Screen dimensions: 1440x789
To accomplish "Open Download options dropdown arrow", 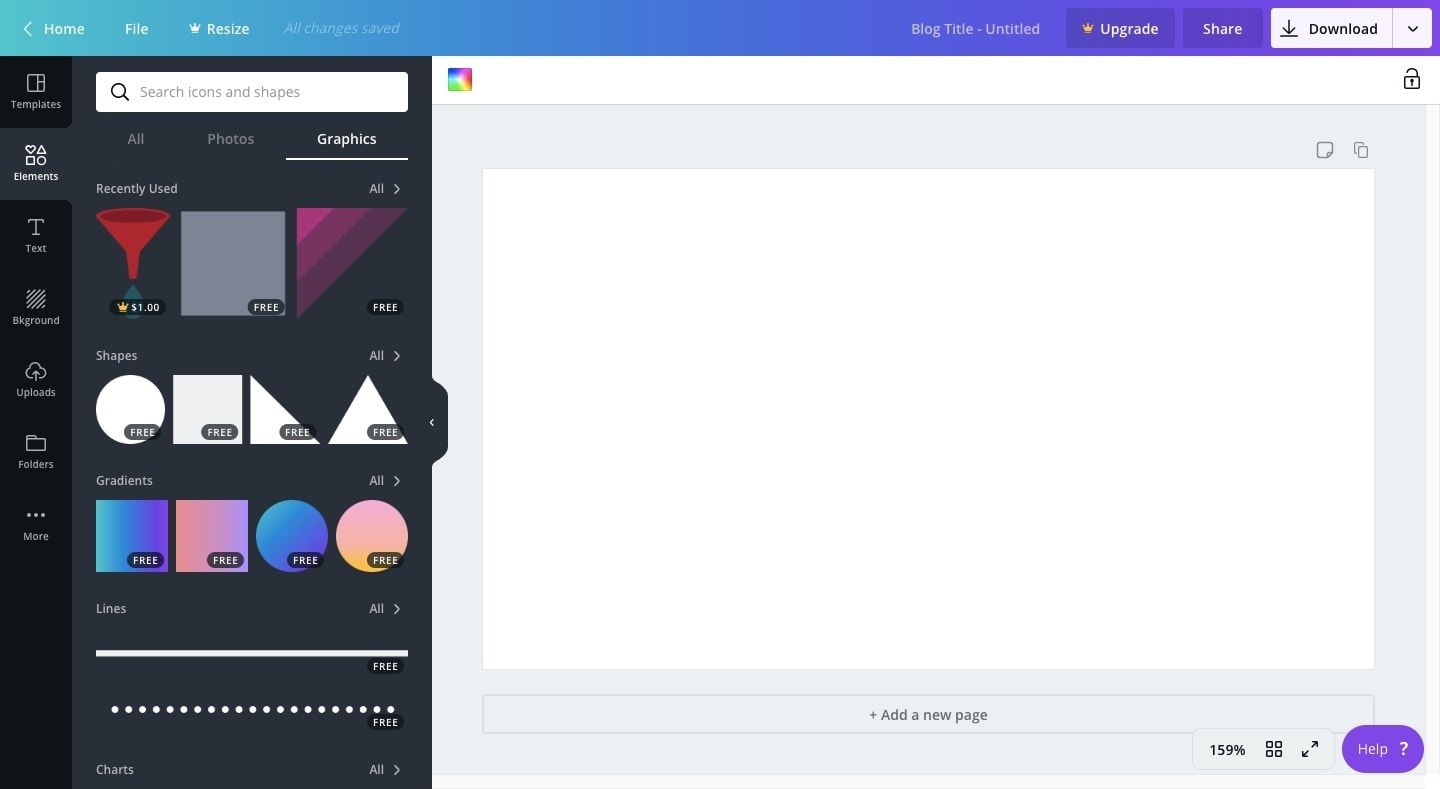I will (x=1413, y=28).
